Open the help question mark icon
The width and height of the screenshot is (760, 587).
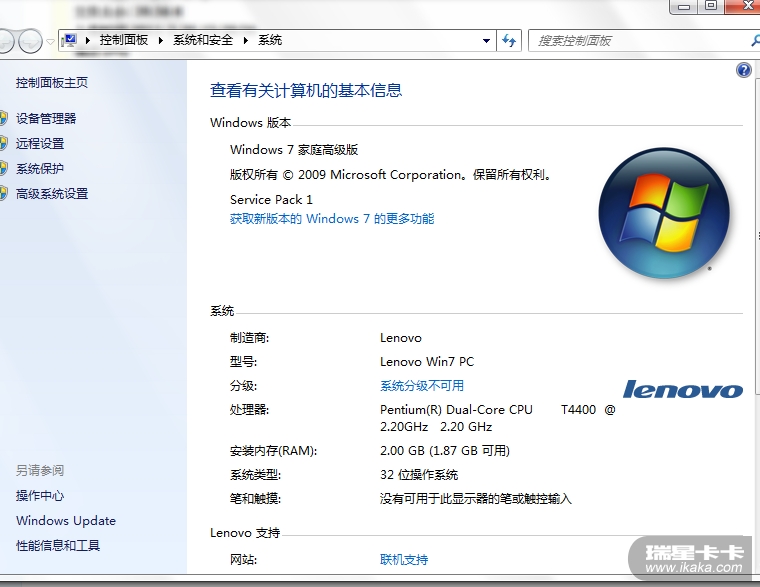[x=744, y=70]
